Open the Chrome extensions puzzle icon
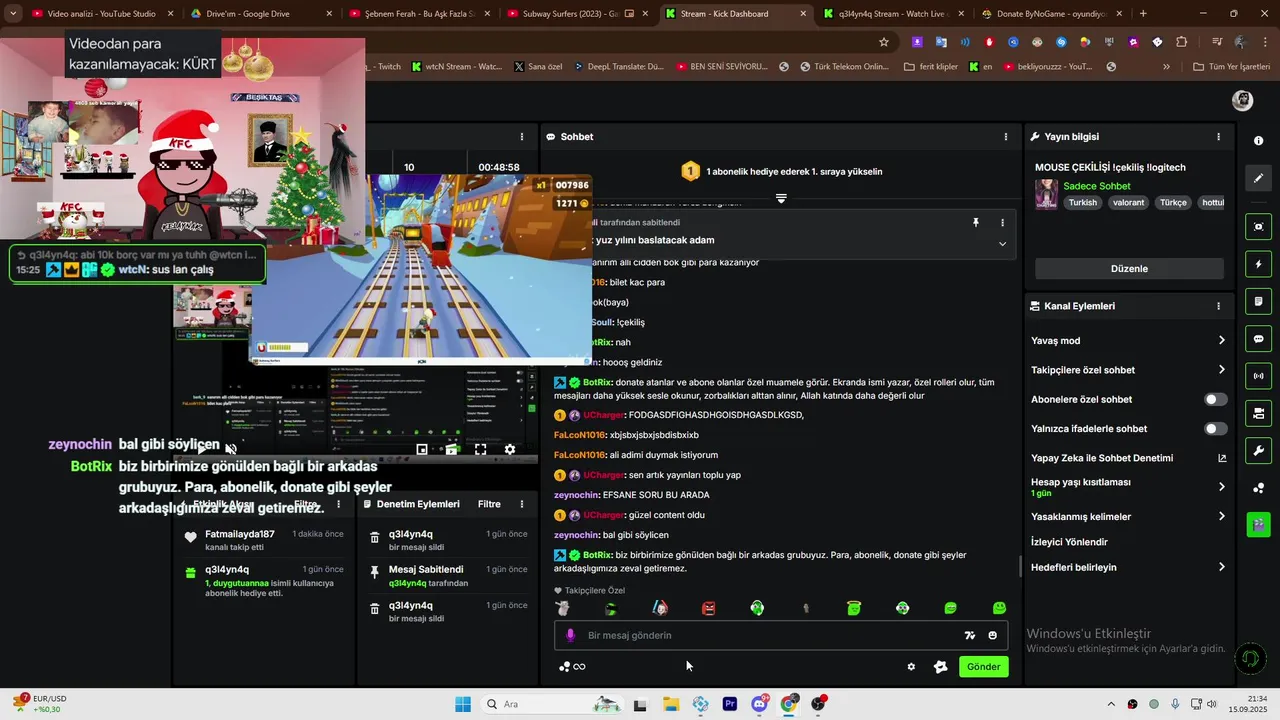 [x=1182, y=42]
